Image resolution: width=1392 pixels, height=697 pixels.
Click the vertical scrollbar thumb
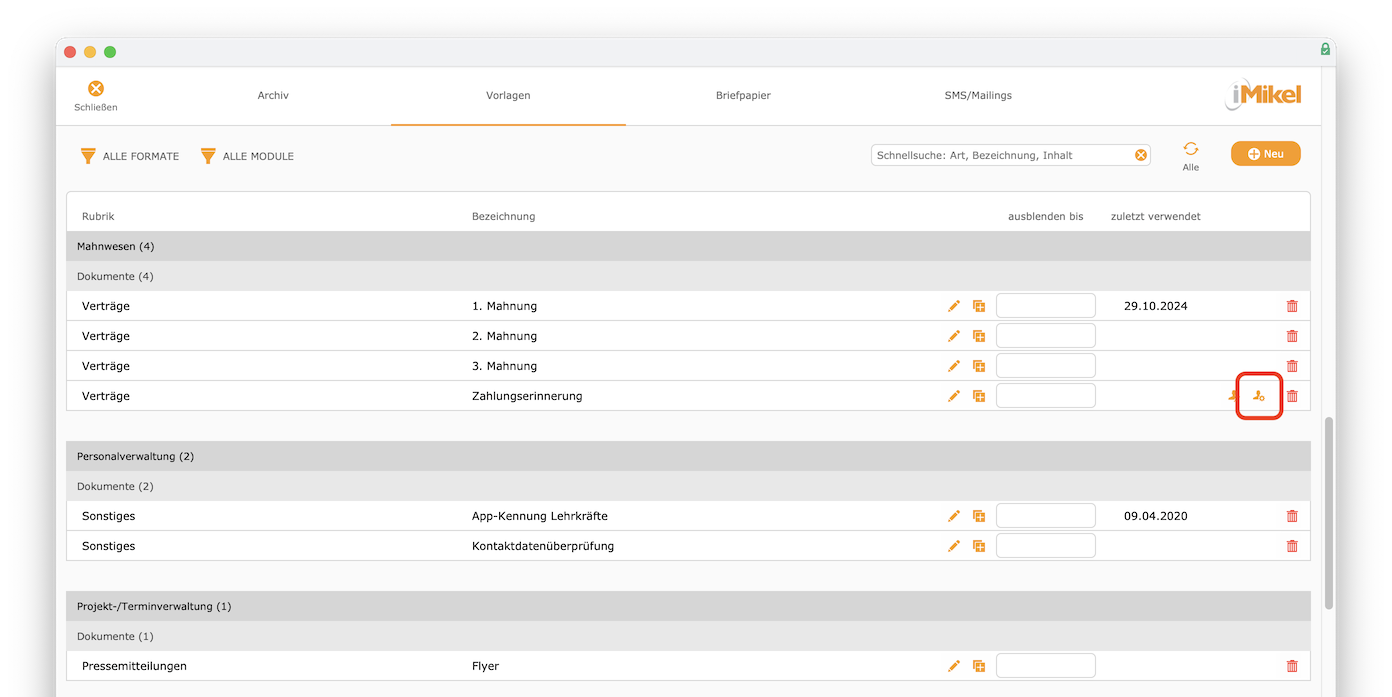[x=1328, y=513]
